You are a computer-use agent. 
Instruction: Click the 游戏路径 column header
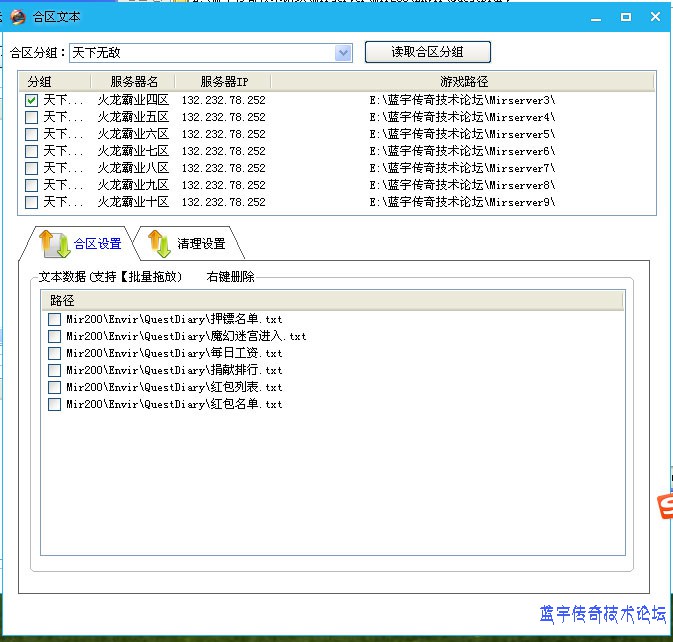[x=464, y=81]
